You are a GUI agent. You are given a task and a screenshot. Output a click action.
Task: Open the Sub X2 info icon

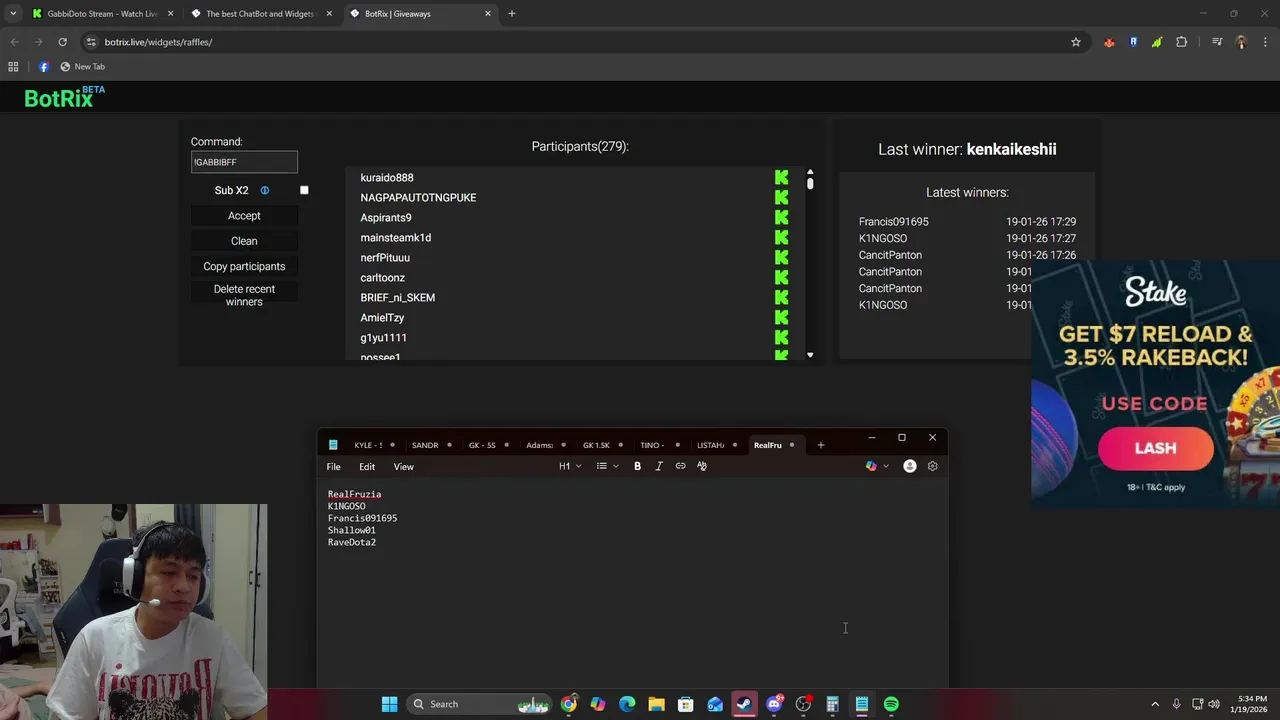click(265, 190)
